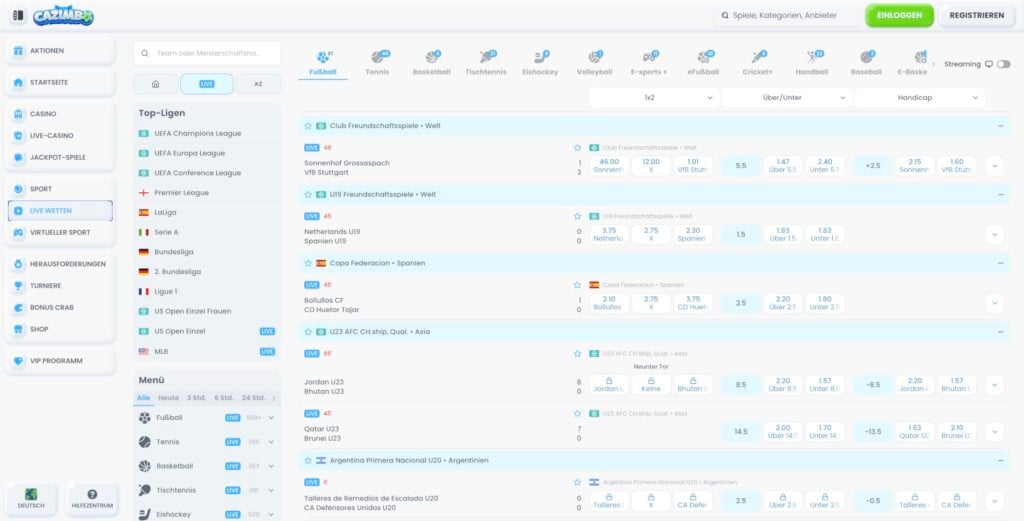Favorite the U19 Freundschaftsspiele league star
1024x521 pixels.
(308, 195)
